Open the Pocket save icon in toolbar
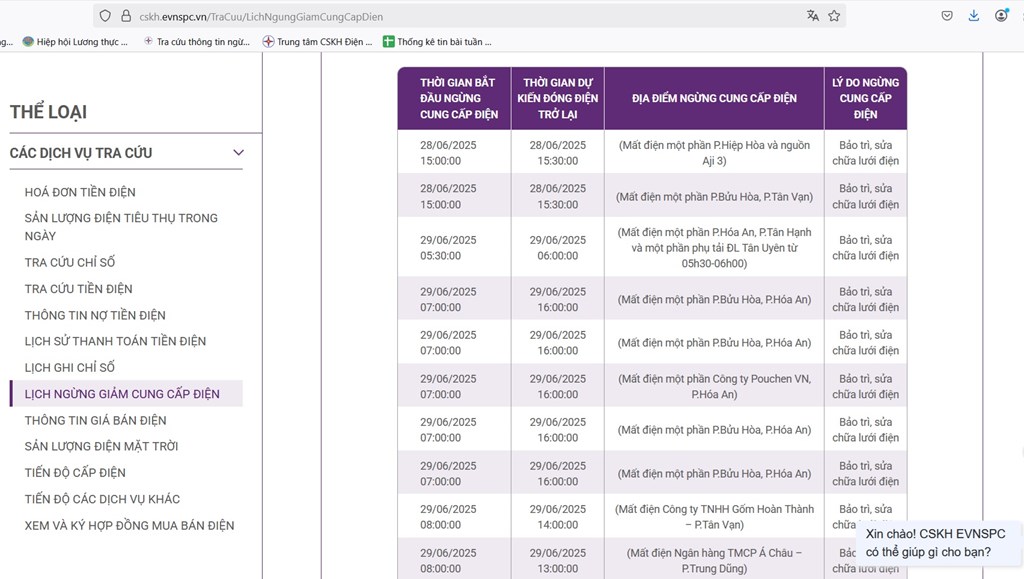 point(946,16)
